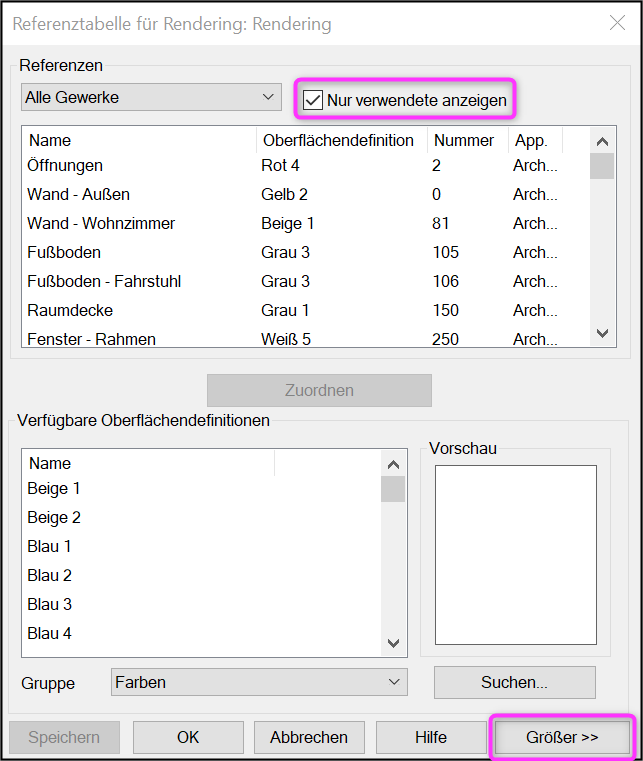The image size is (643, 761).
Task: Click the Größer >> button to expand dialog
Action: point(562,737)
